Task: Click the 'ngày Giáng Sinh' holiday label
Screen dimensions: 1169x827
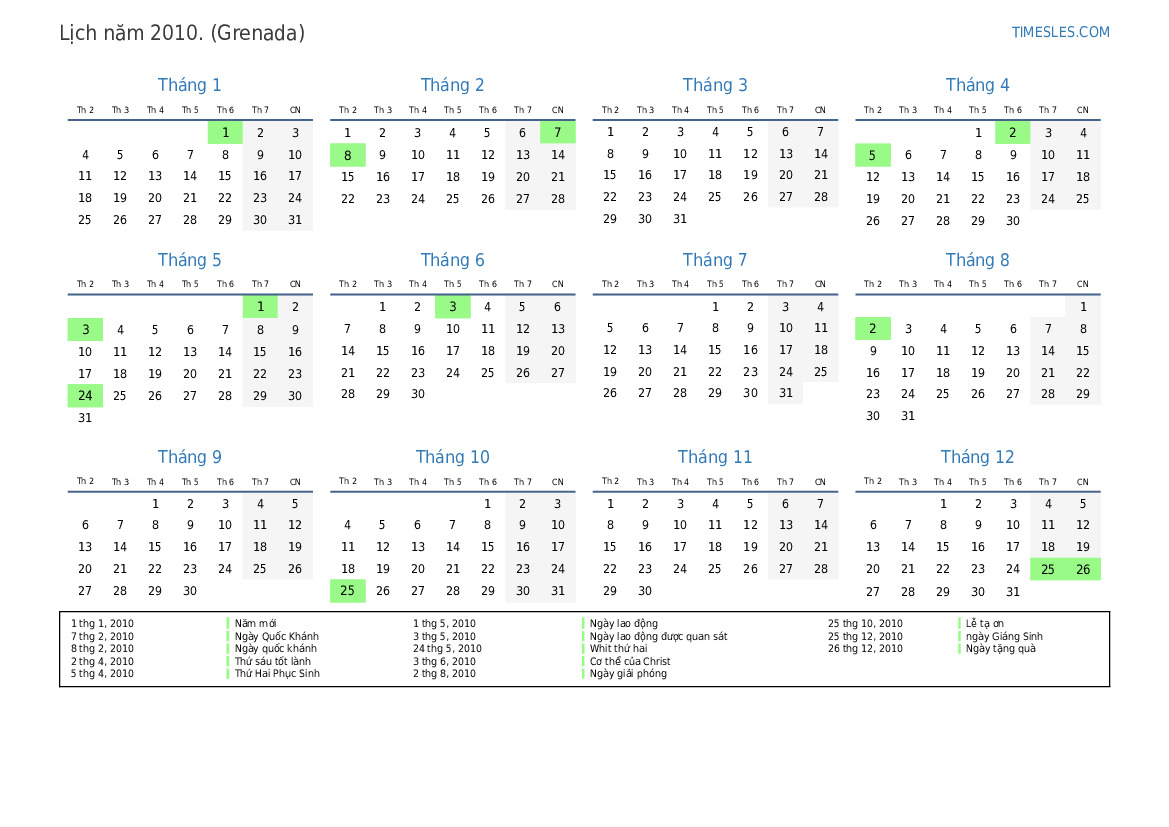Action: coord(1004,636)
